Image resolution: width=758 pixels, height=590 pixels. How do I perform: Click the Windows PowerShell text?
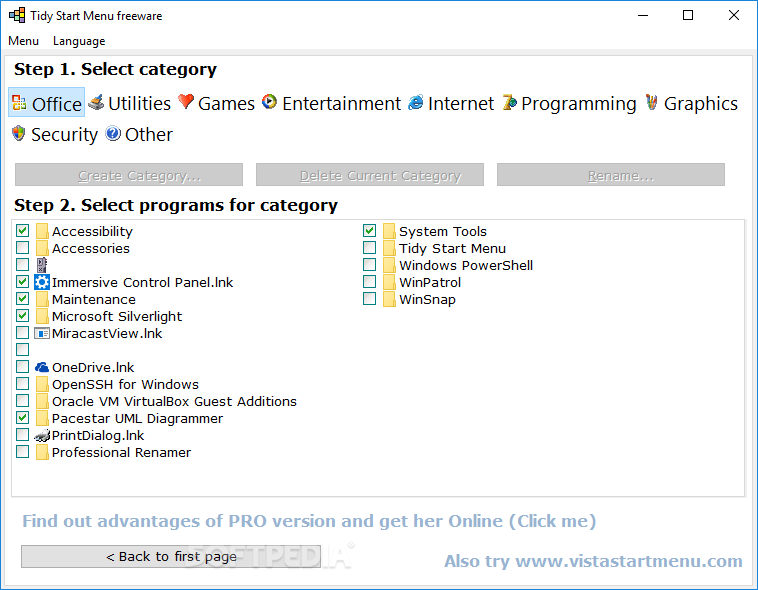[x=466, y=266]
